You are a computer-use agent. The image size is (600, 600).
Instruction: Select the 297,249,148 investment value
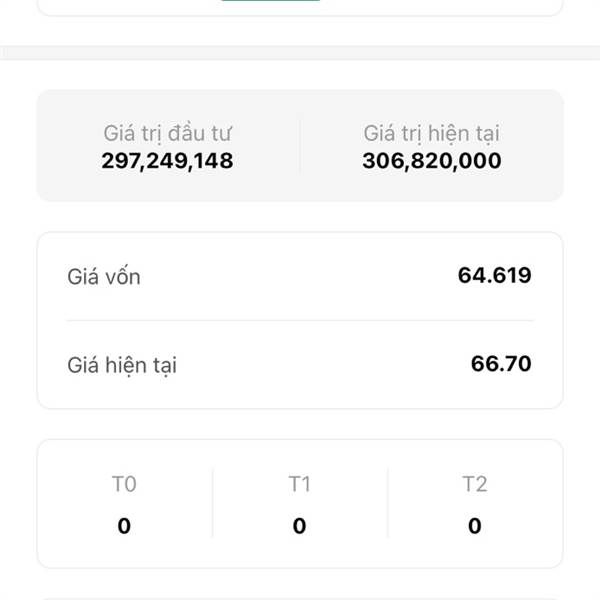pyautogui.click(x=167, y=161)
